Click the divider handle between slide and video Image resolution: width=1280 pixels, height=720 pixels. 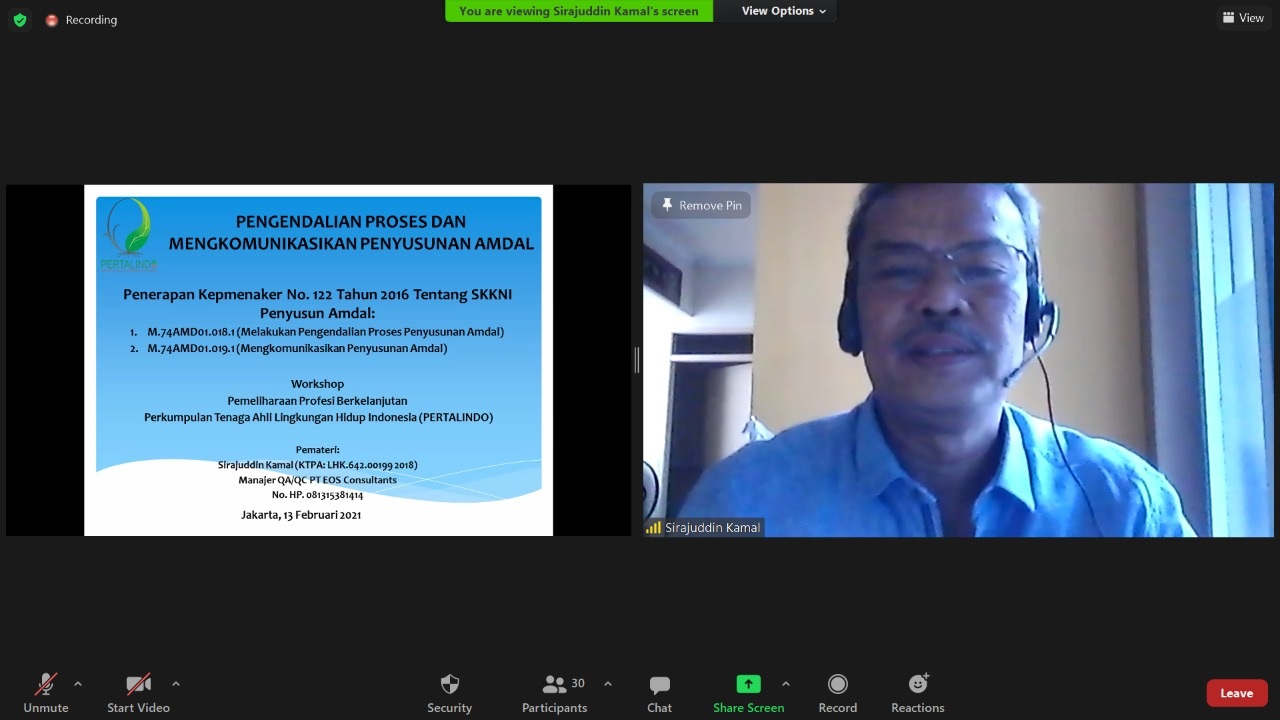pyautogui.click(x=637, y=360)
